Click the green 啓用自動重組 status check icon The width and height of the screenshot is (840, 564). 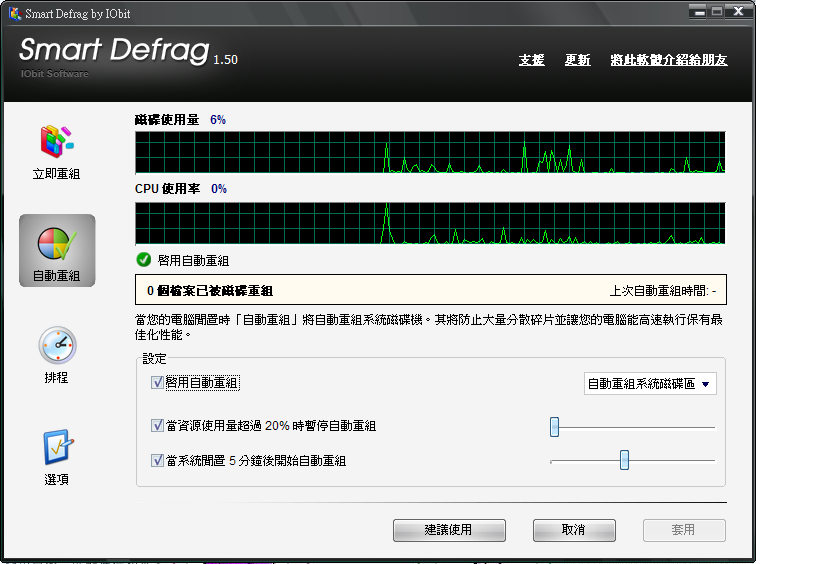pyautogui.click(x=144, y=260)
